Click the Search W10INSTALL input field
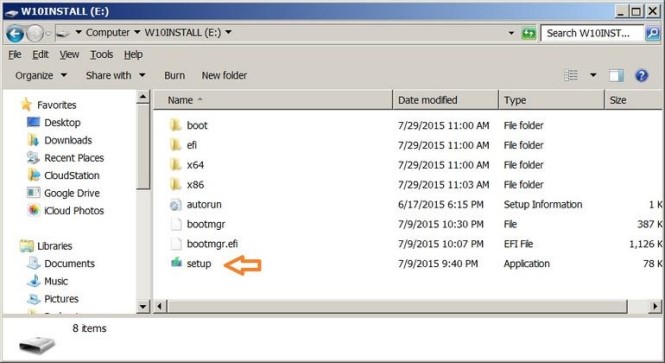This screenshot has height=363, width=665. pos(592,33)
